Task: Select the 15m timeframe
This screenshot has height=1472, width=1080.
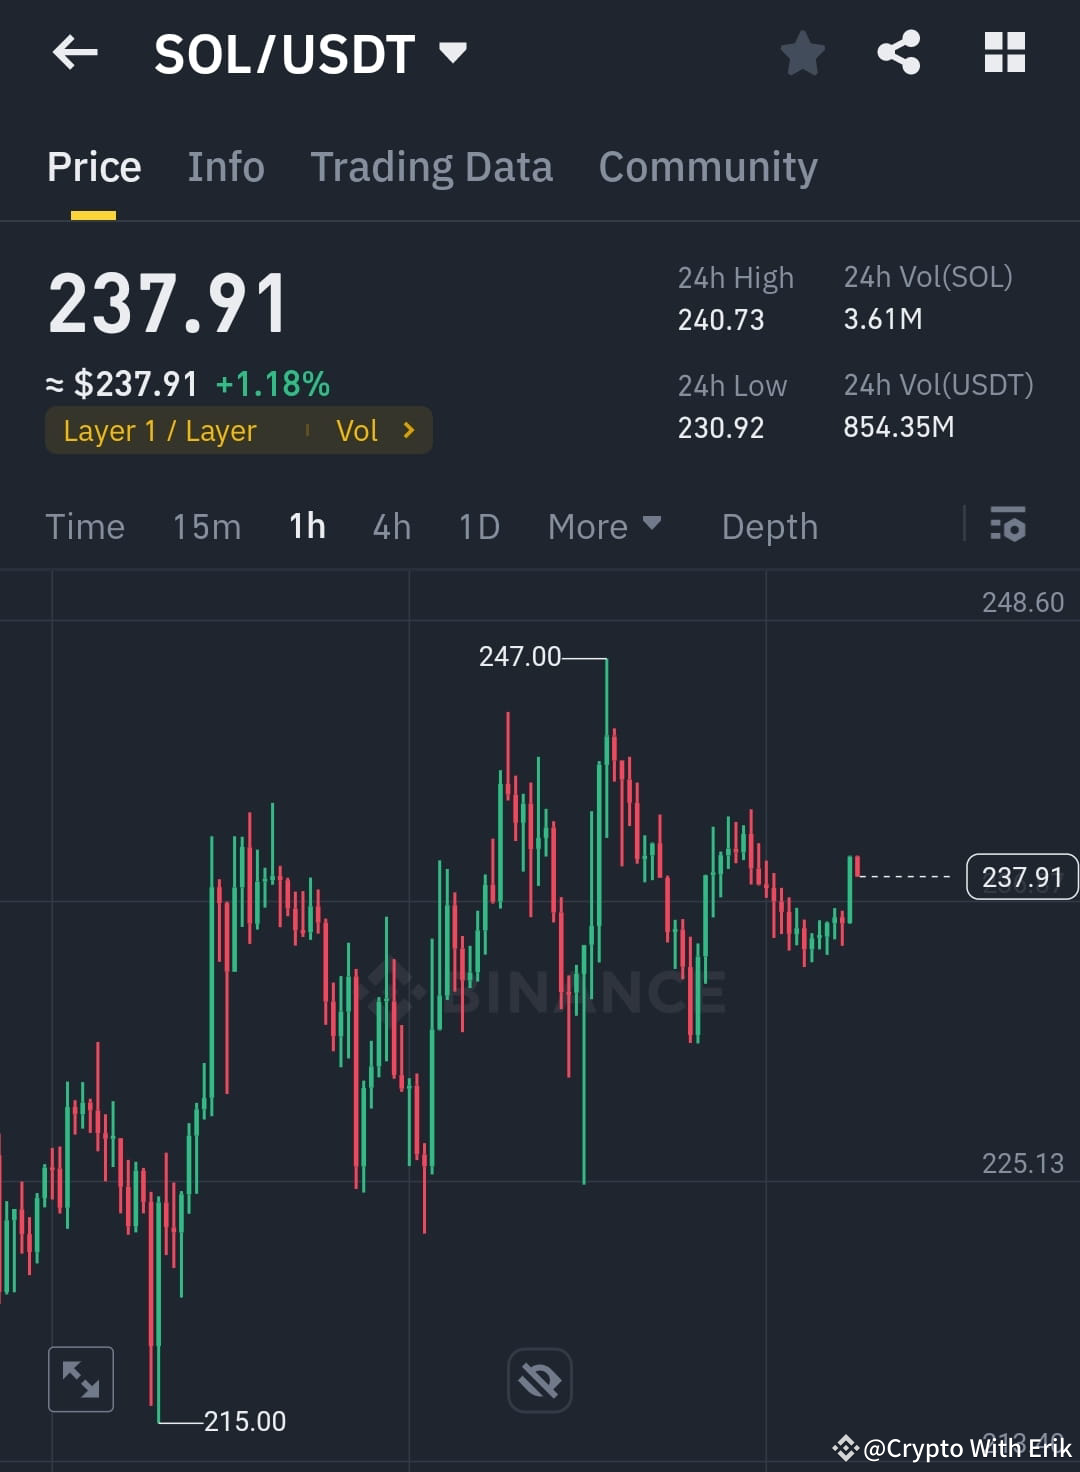Action: pyautogui.click(x=206, y=525)
